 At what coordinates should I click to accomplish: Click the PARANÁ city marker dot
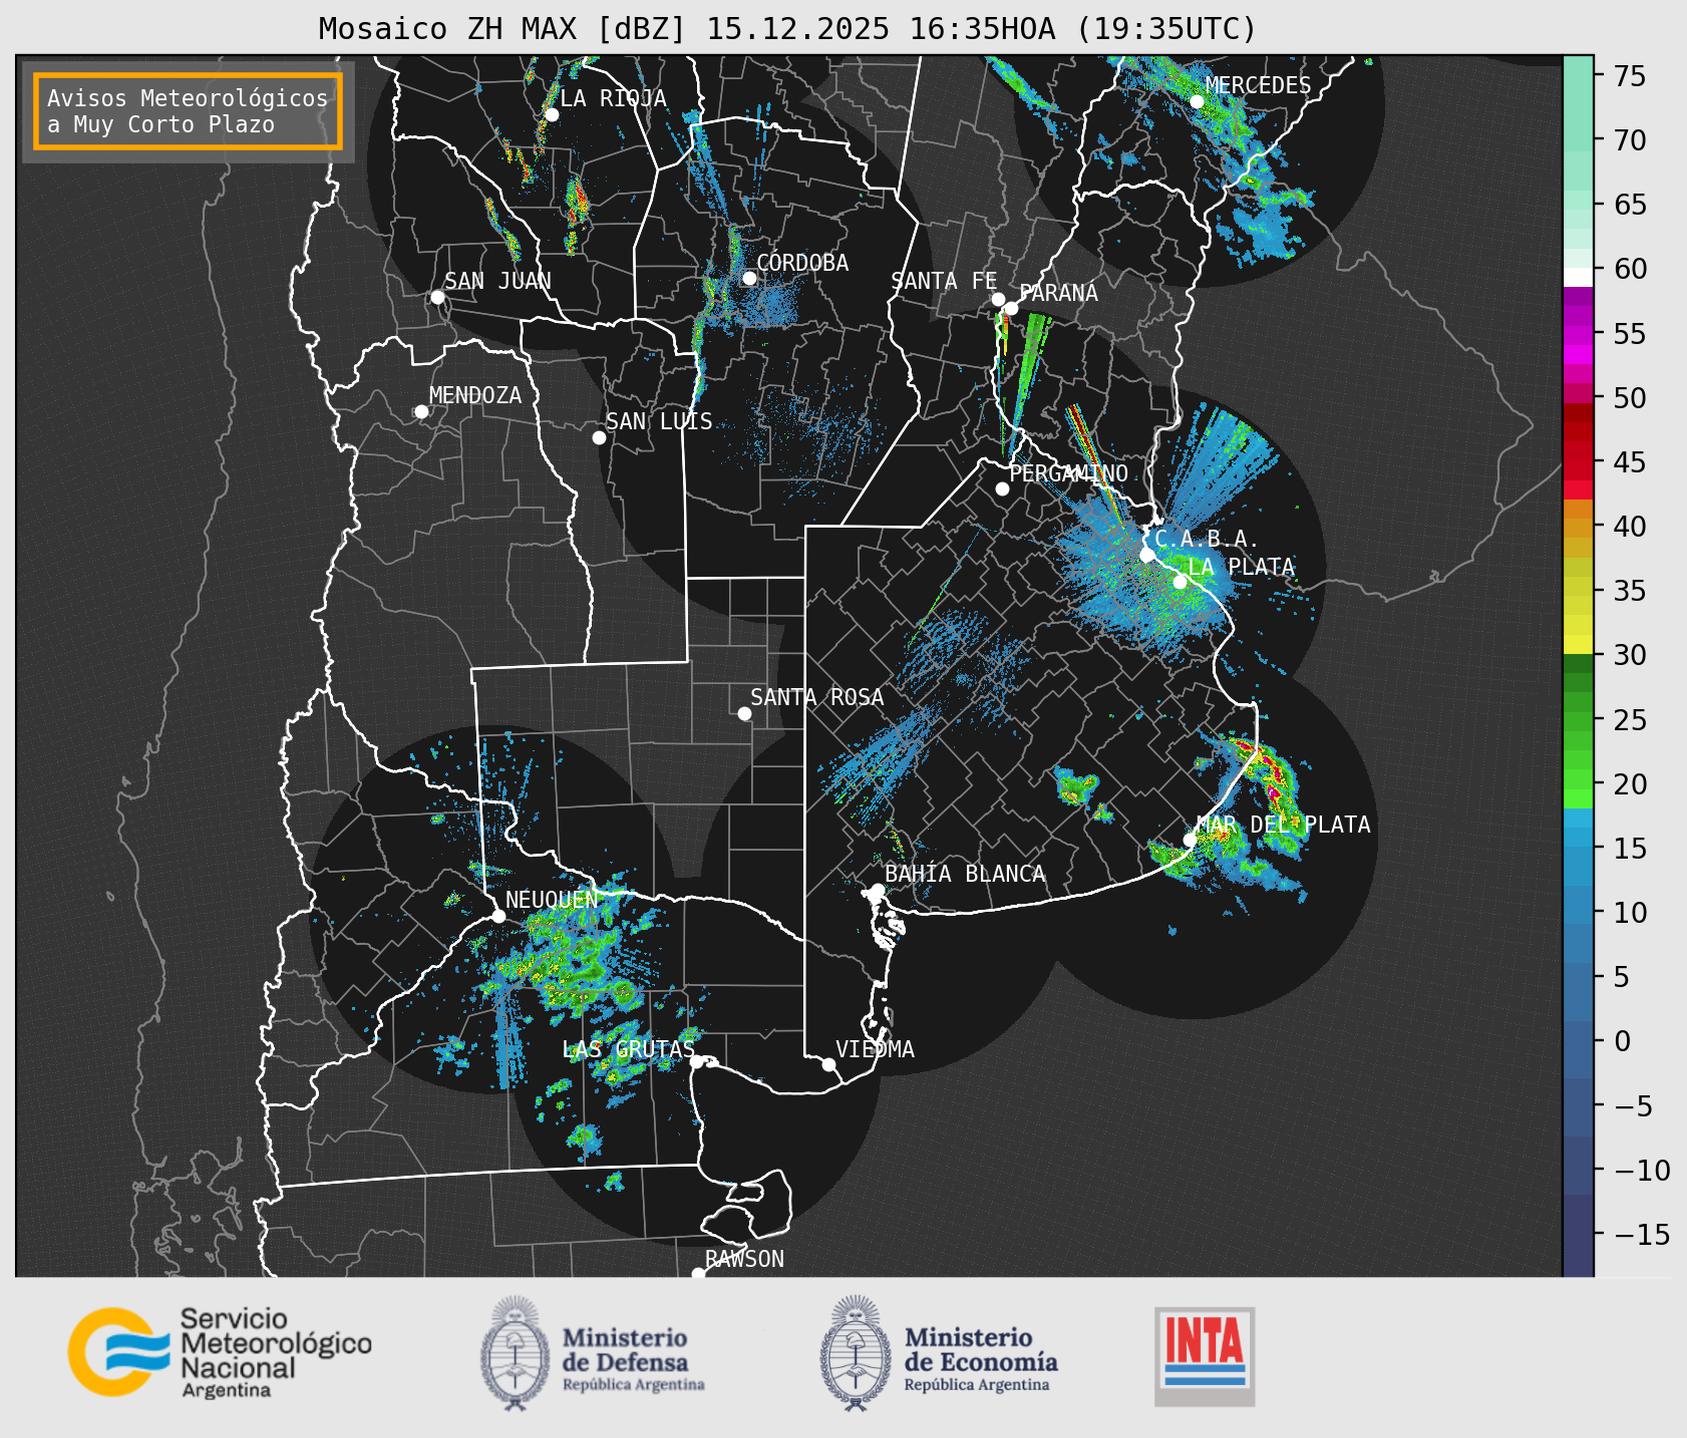tap(1011, 308)
